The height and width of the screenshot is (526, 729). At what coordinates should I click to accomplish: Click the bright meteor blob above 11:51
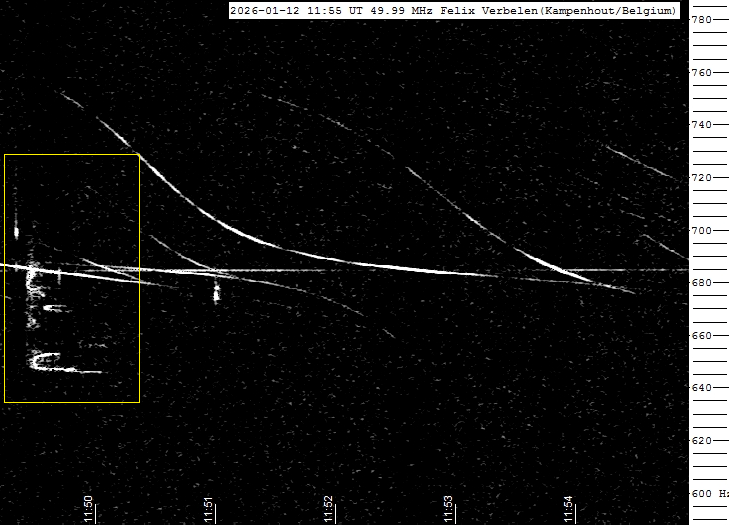tap(217, 293)
